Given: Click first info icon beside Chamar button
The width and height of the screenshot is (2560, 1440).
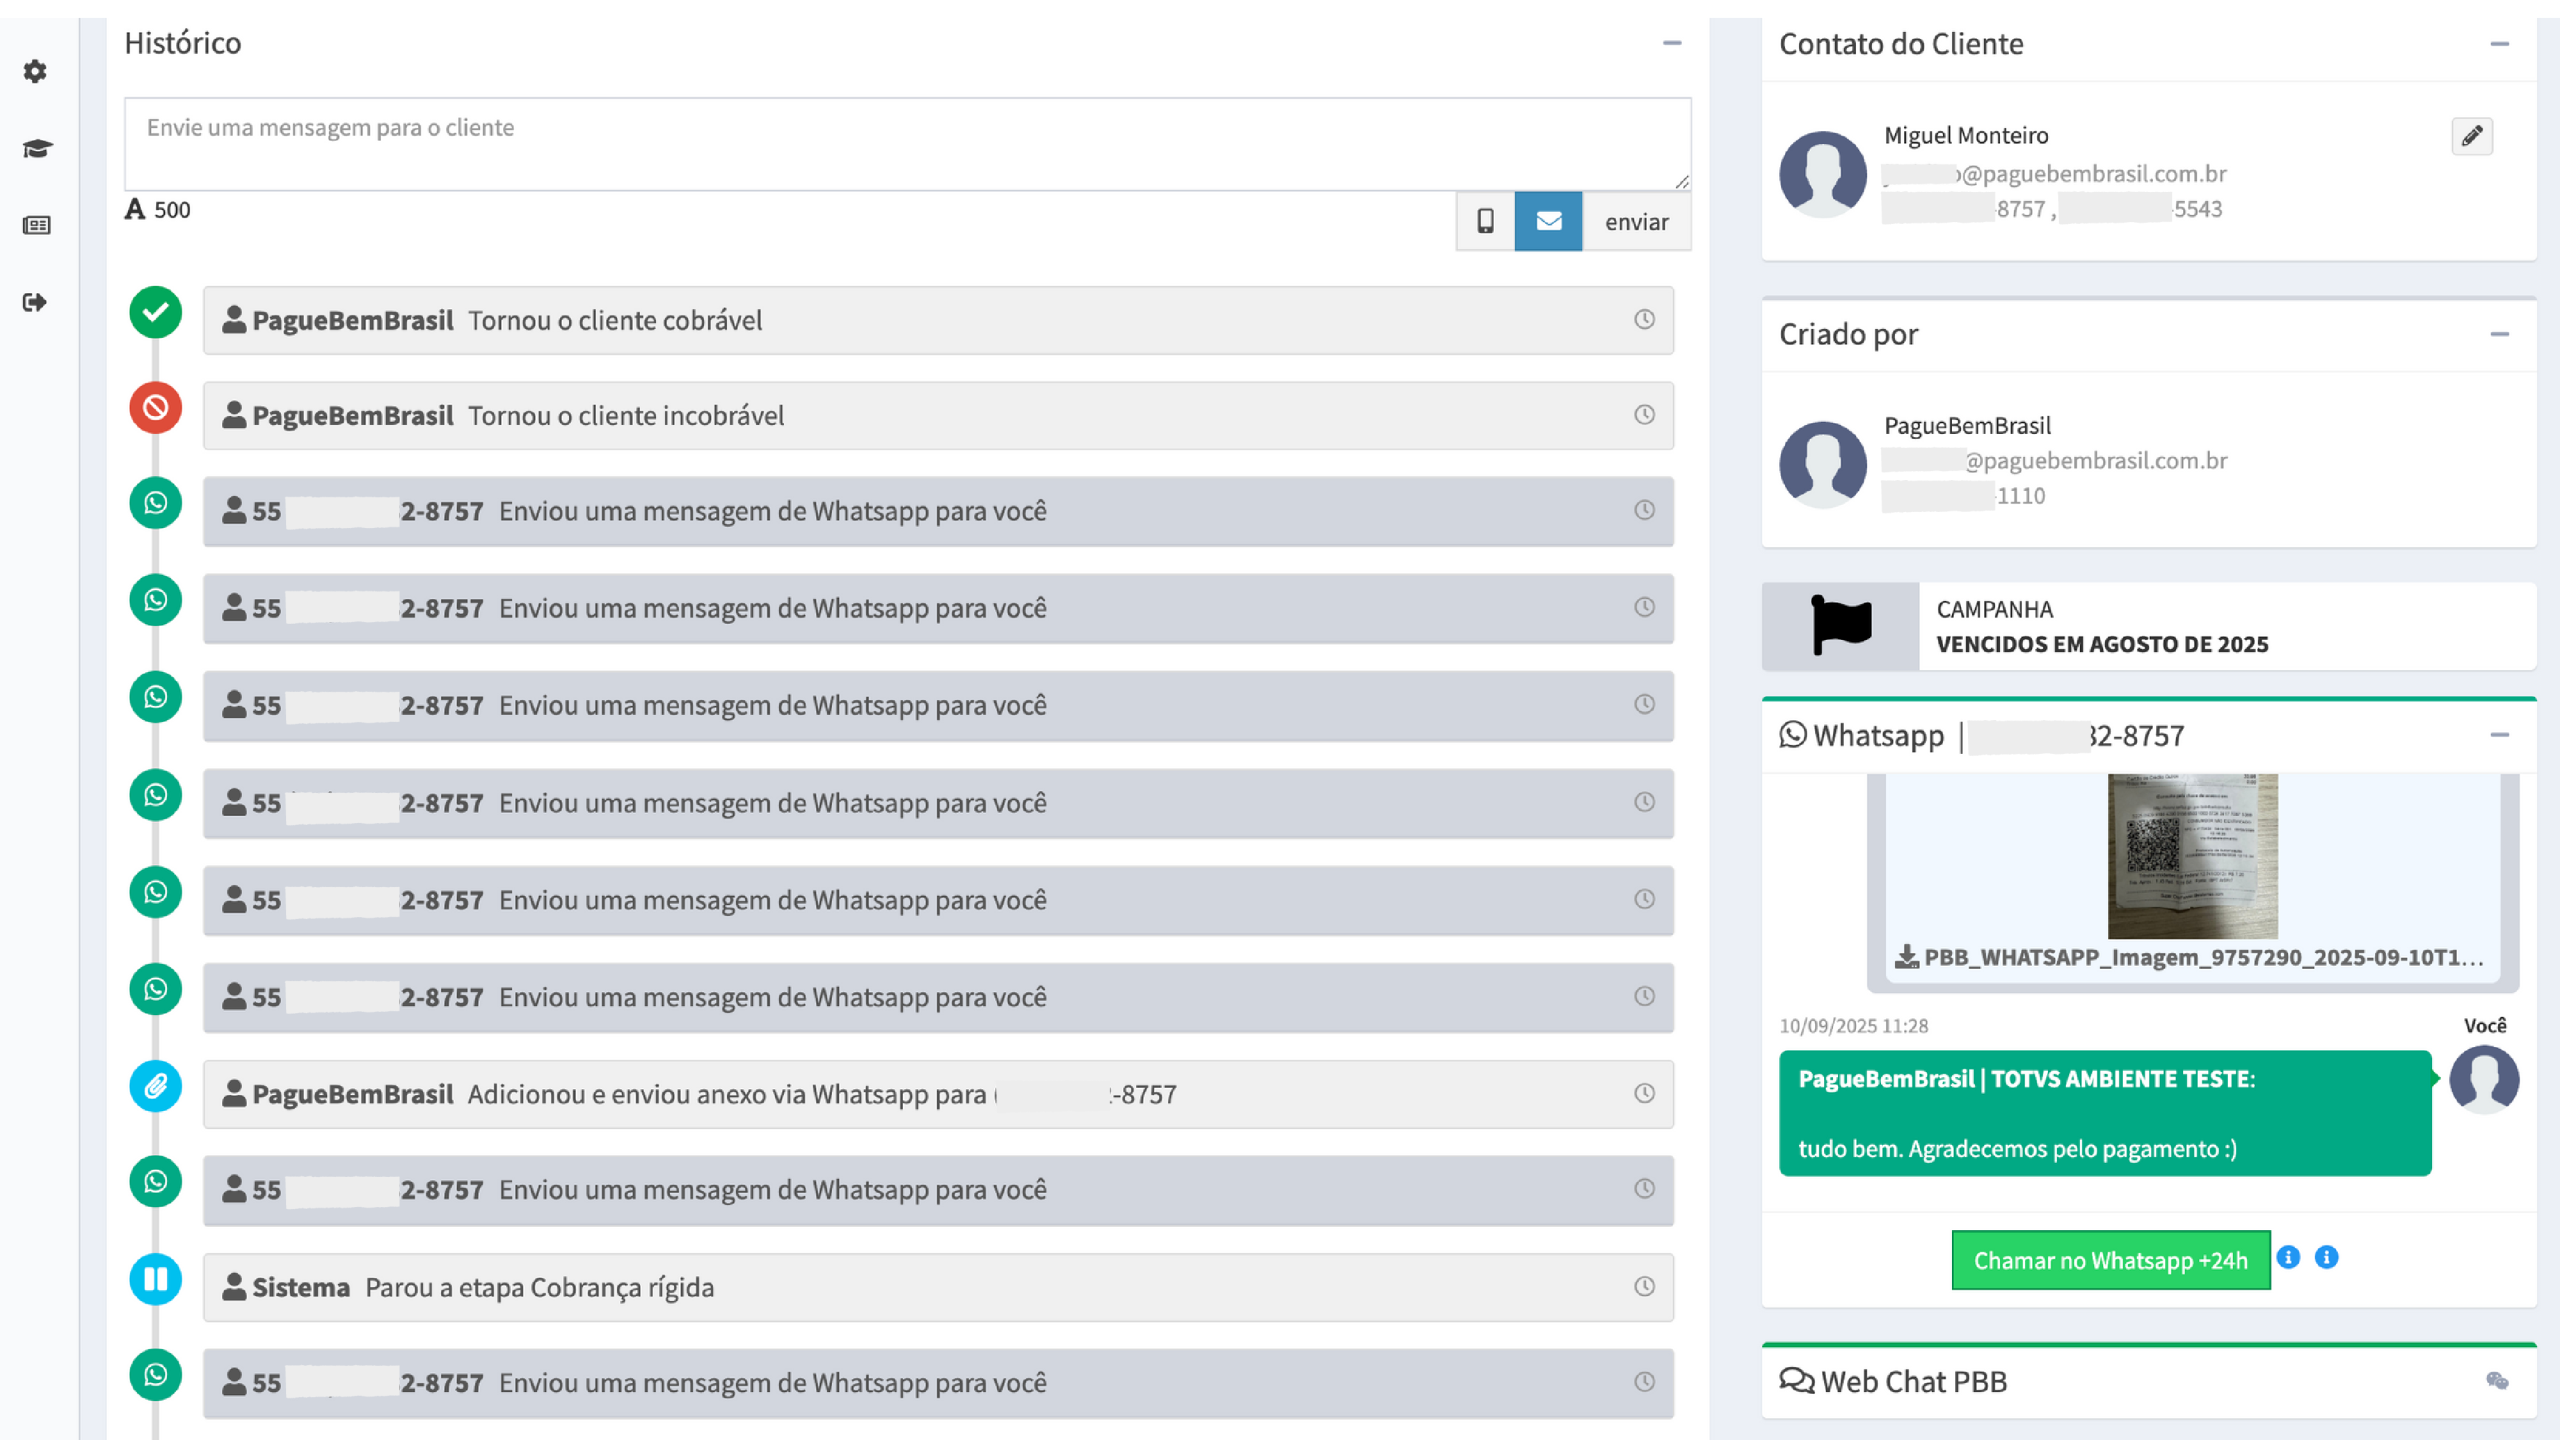Looking at the screenshot, I should coord(2288,1257).
